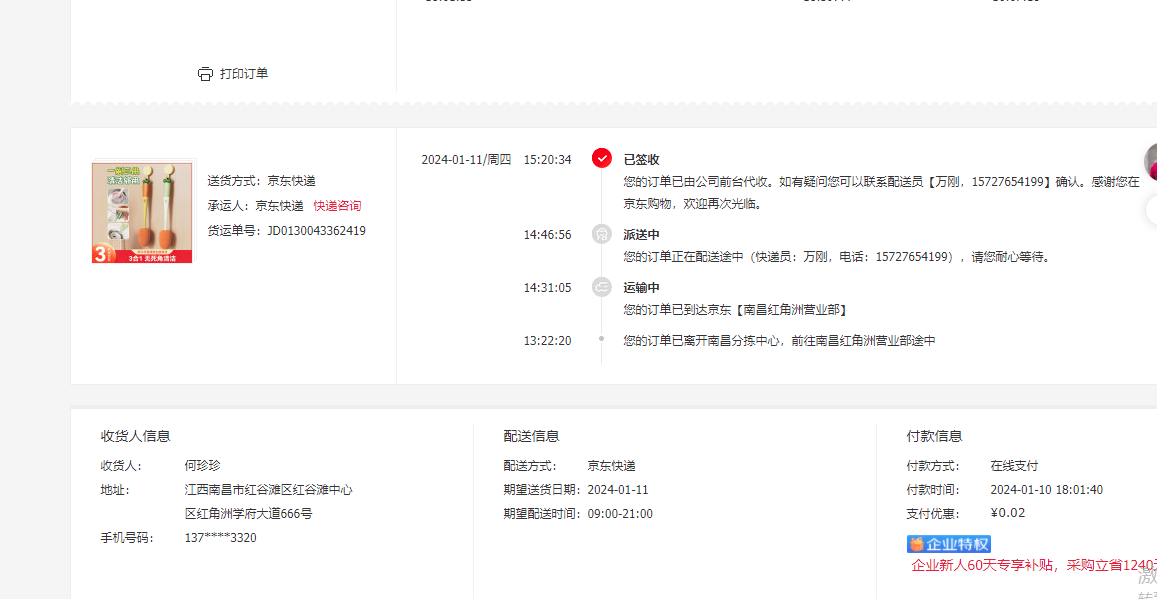Click the 14:31:05 timestamp
The width and height of the screenshot is (1157, 599).
[548, 288]
